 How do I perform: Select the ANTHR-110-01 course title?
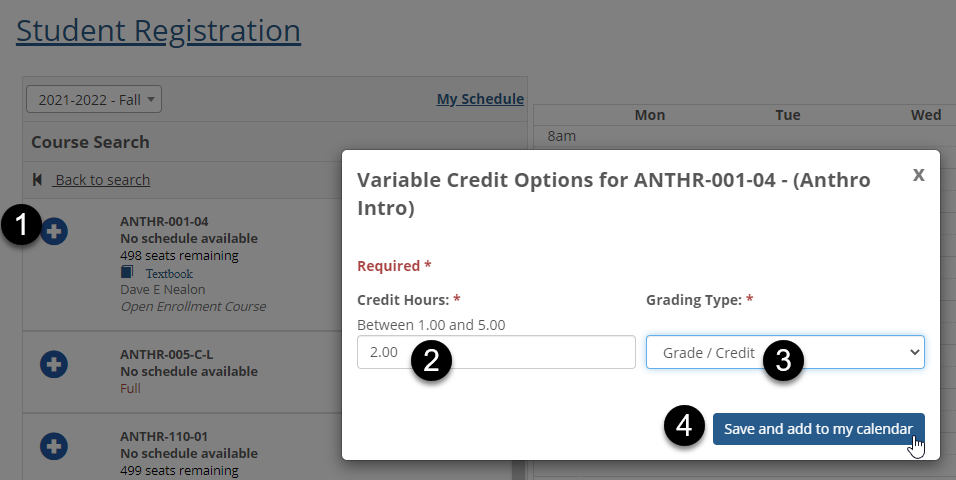click(x=164, y=436)
